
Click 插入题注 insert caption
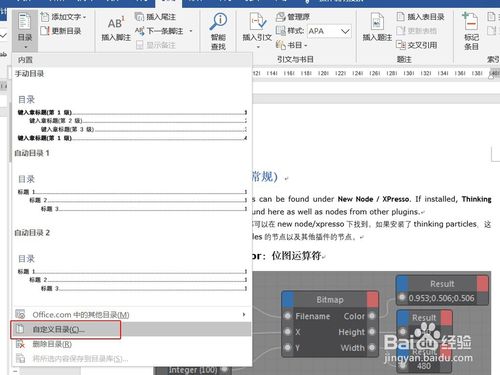[377, 27]
